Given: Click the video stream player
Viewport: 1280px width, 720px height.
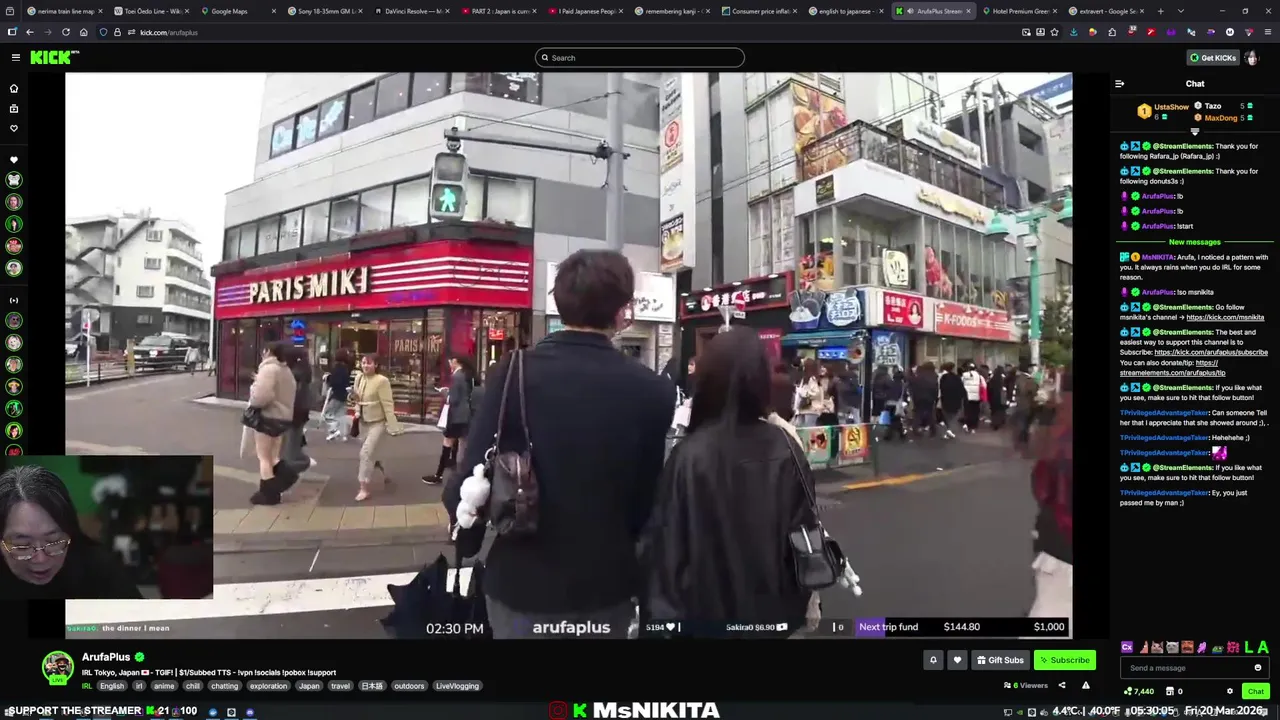Looking at the screenshot, I should tap(569, 355).
